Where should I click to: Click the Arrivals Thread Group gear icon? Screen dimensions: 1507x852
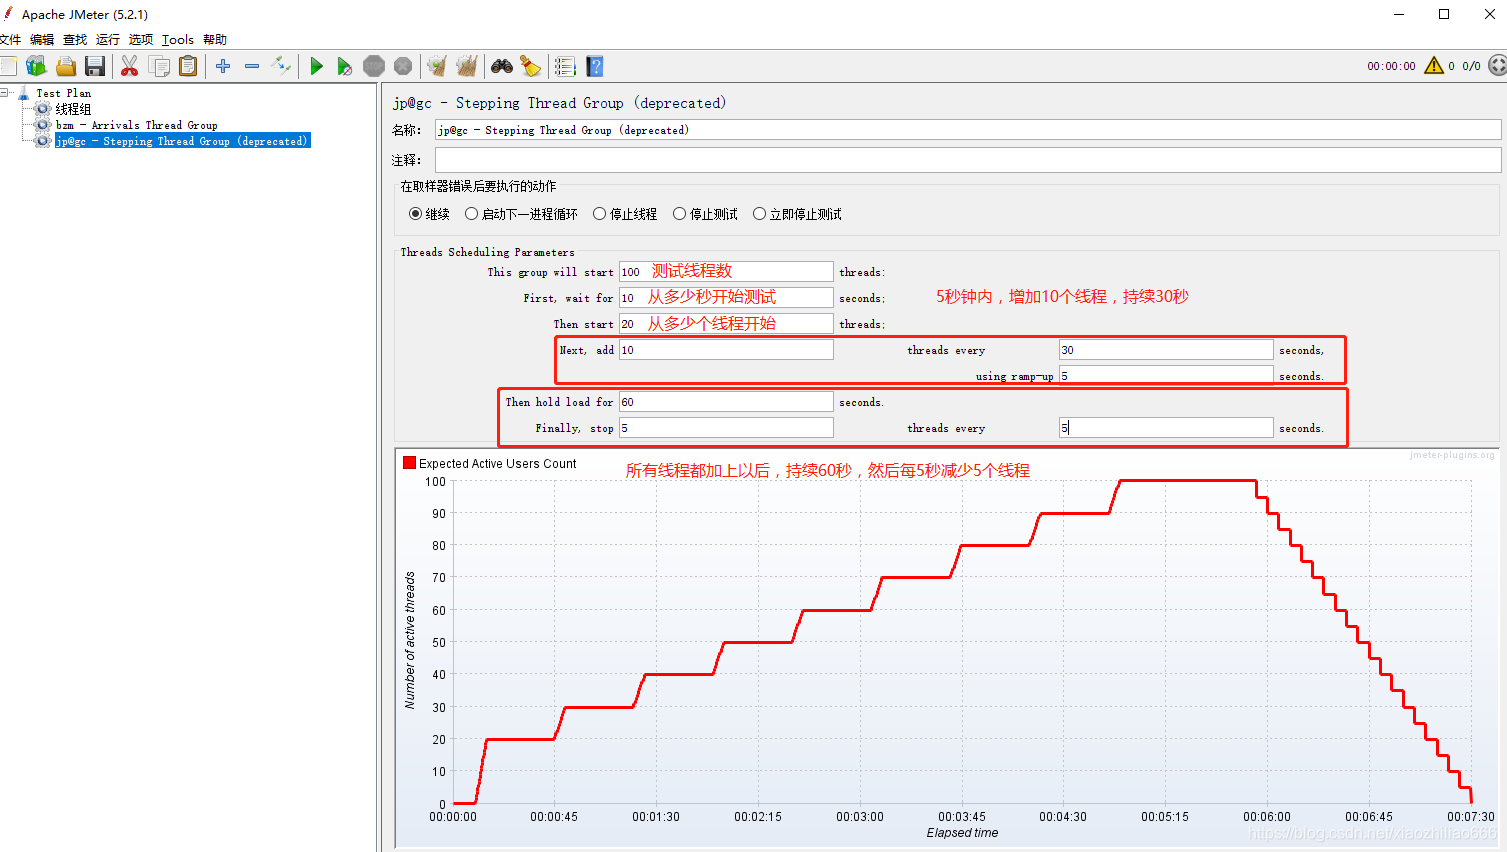pyautogui.click(x=43, y=125)
